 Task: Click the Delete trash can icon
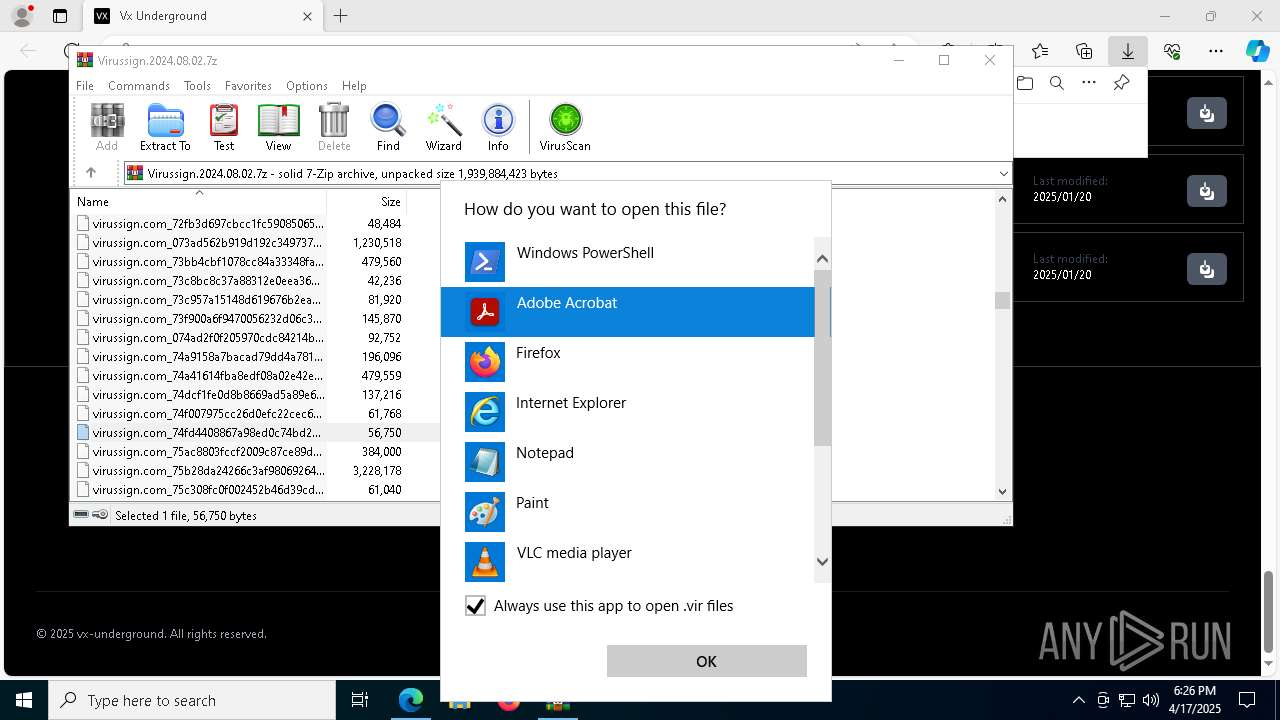click(334, 127)
